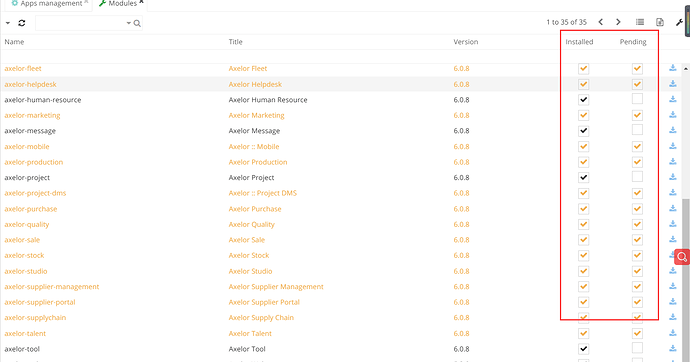Click install icon for axelor-project

click(x=673, y=177)
